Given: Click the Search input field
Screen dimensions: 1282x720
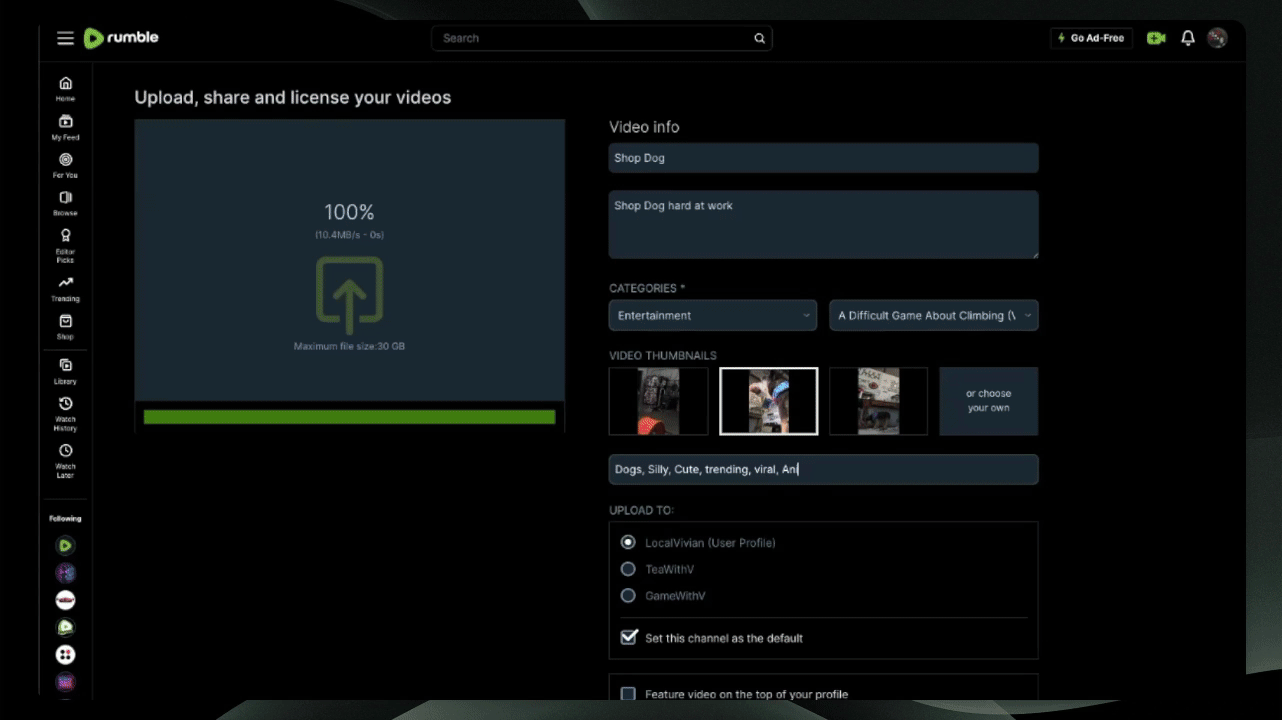Looking at the screenshot, I should 602,38.
